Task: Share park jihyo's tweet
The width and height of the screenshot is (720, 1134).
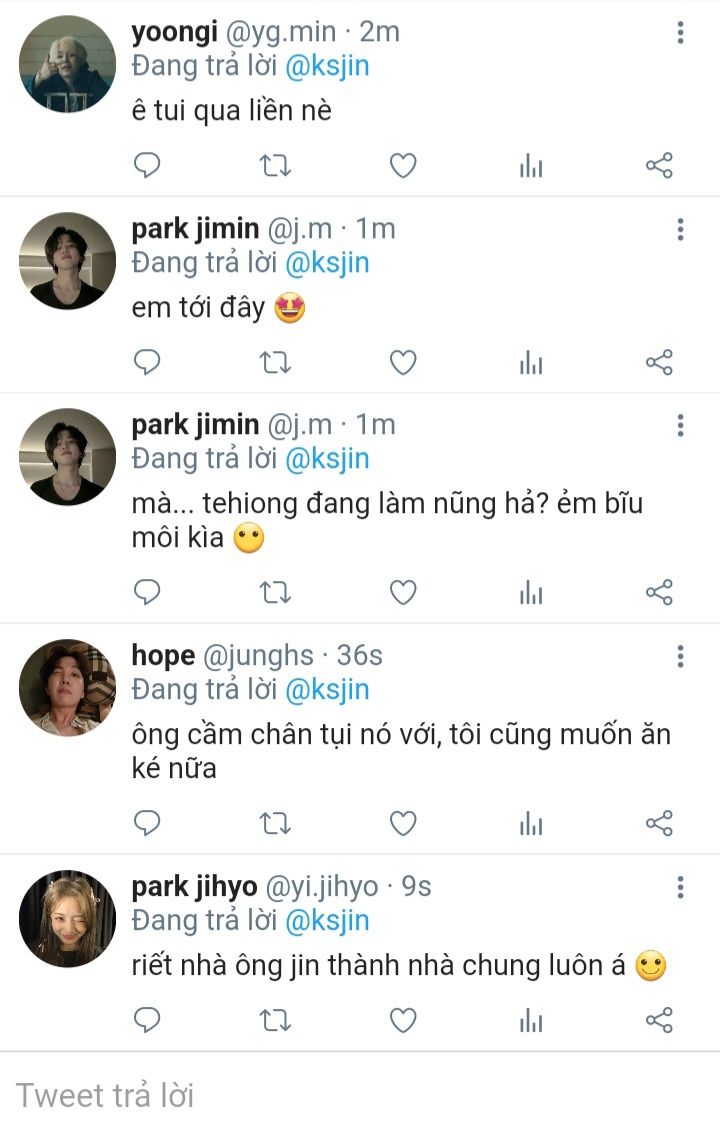Action: click(x=659, y=1020)
